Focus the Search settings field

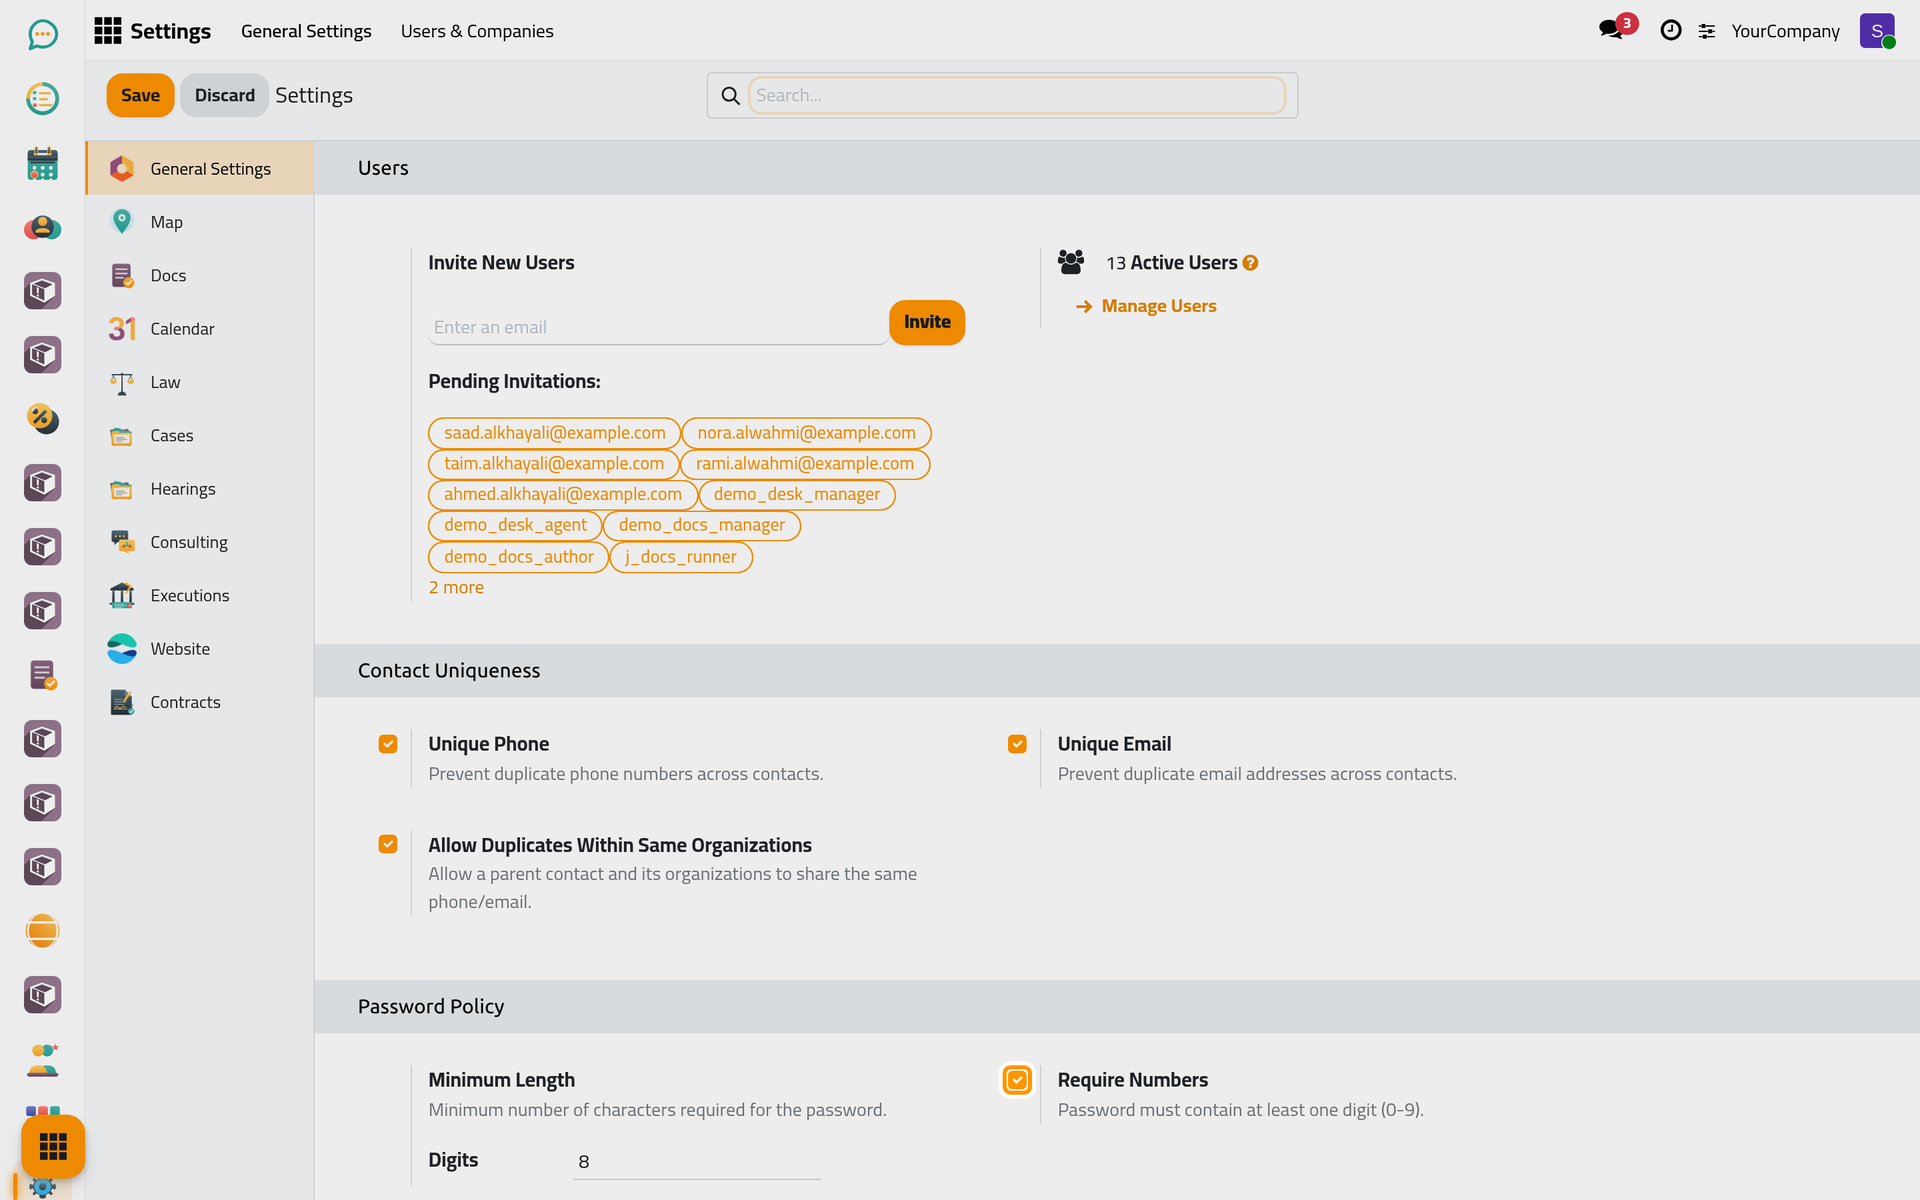(x=1017, y=95)
